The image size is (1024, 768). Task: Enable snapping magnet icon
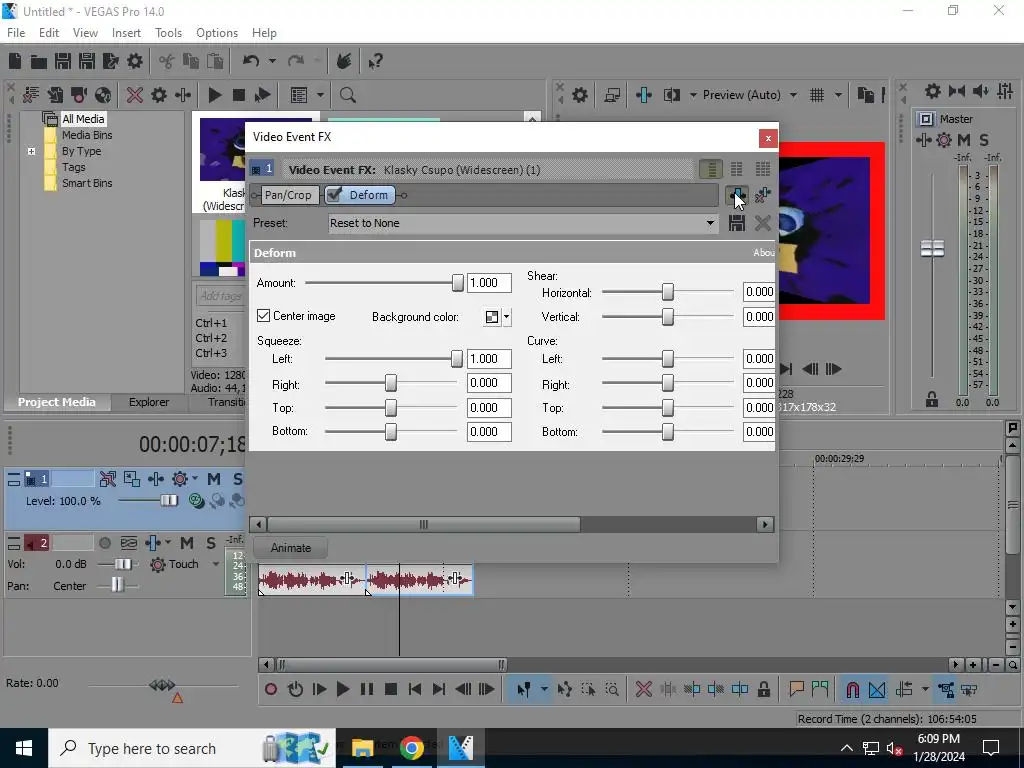[852, 689]
